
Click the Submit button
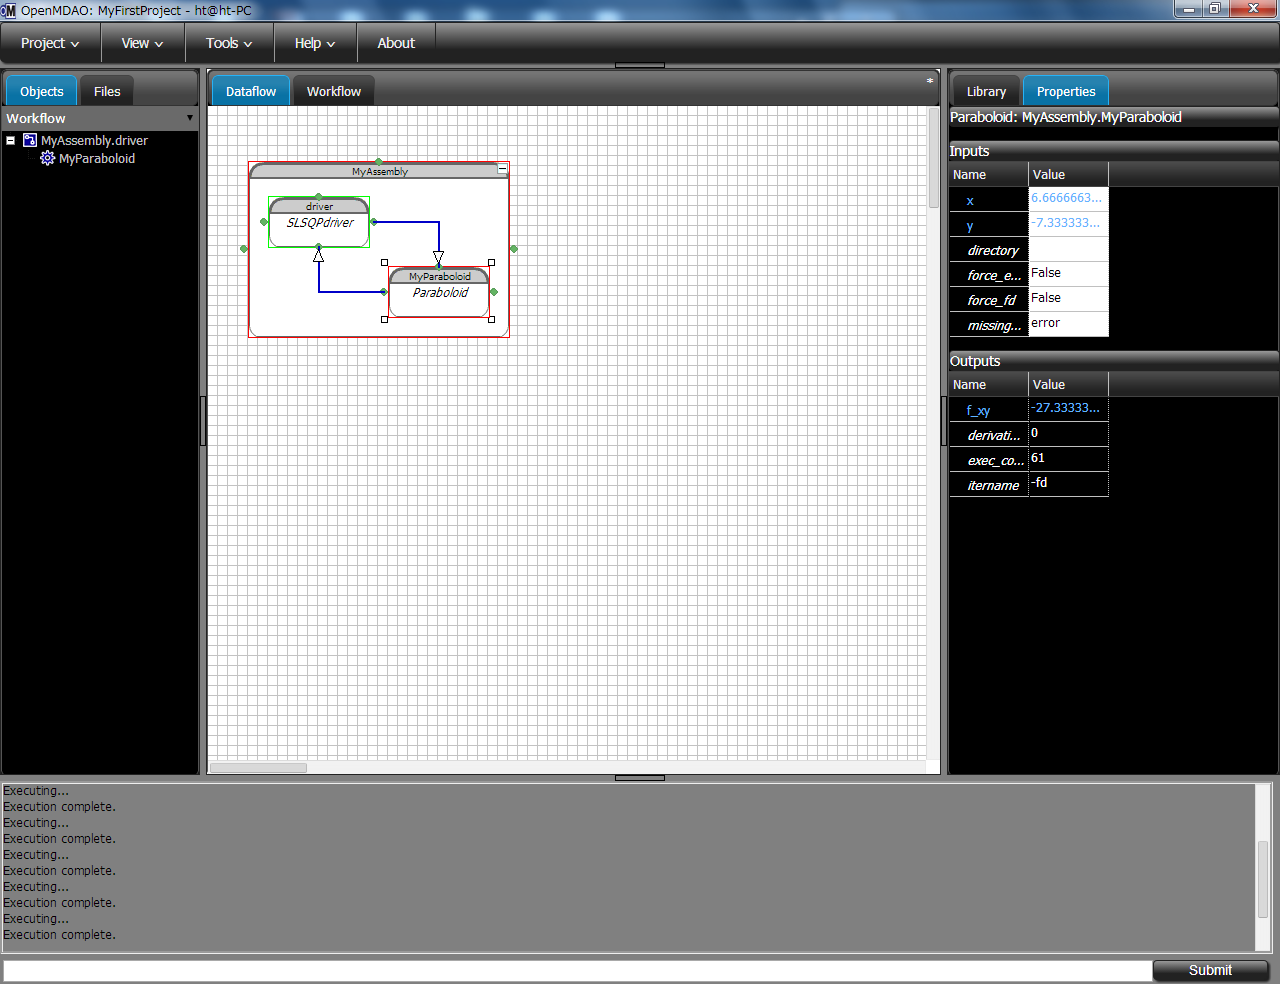coord(1210,970)
